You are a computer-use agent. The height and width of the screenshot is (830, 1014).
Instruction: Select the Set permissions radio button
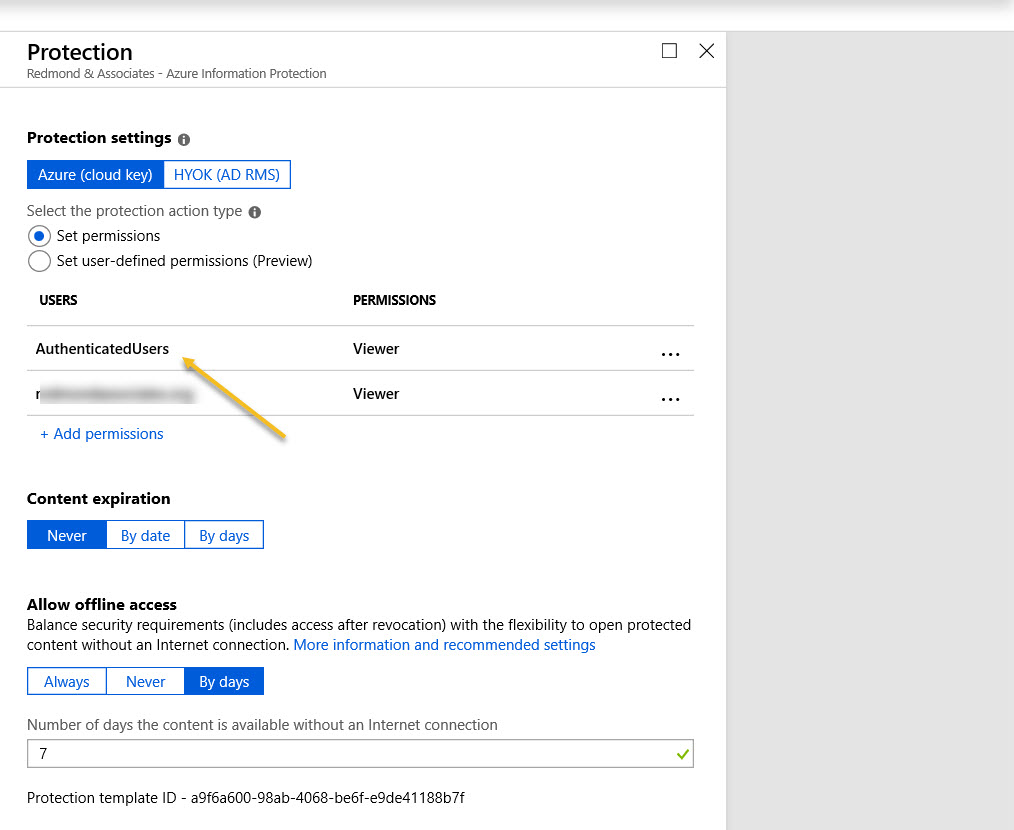click(x=39, y=236)
